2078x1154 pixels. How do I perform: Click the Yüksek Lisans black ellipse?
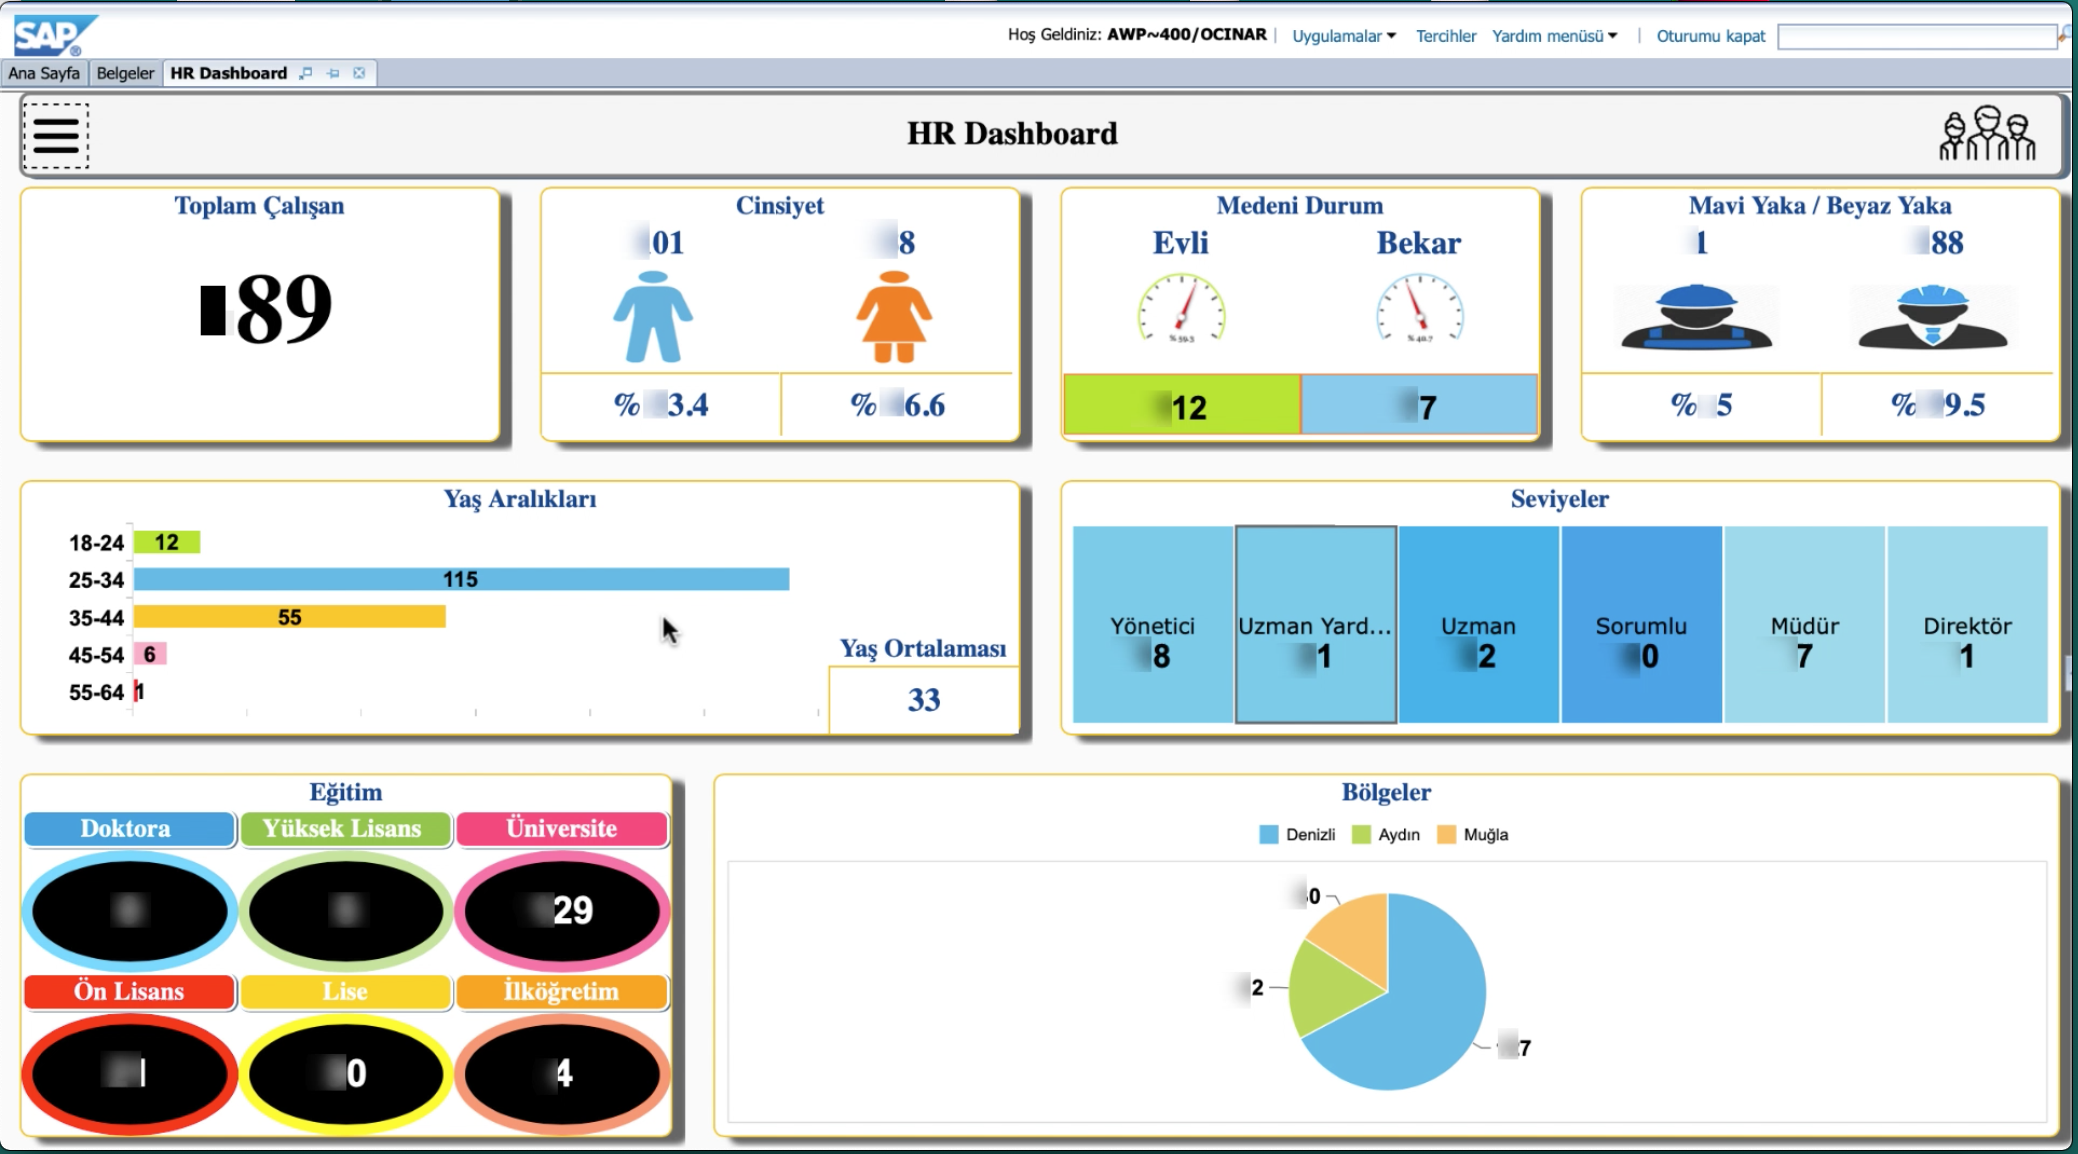346,911
